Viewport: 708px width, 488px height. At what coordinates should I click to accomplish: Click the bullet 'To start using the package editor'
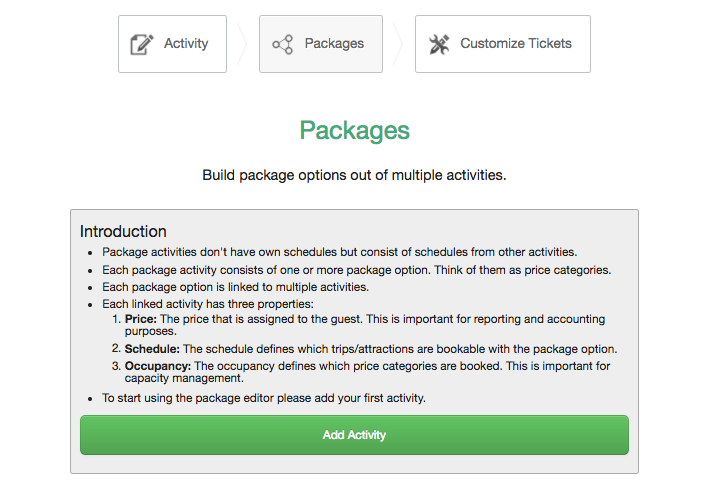[264, 398]
